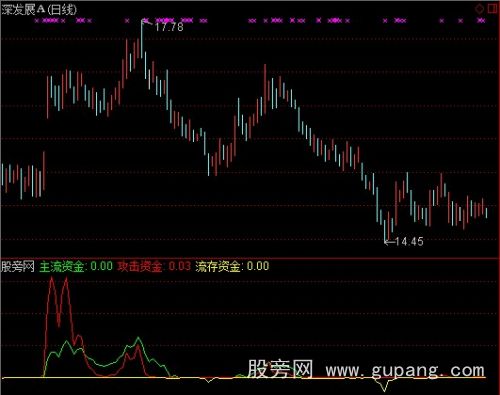The image size is (500, 395).
Task: Click the red 攻击资金: 0.03 readout
Action: (x=154, y=266)
